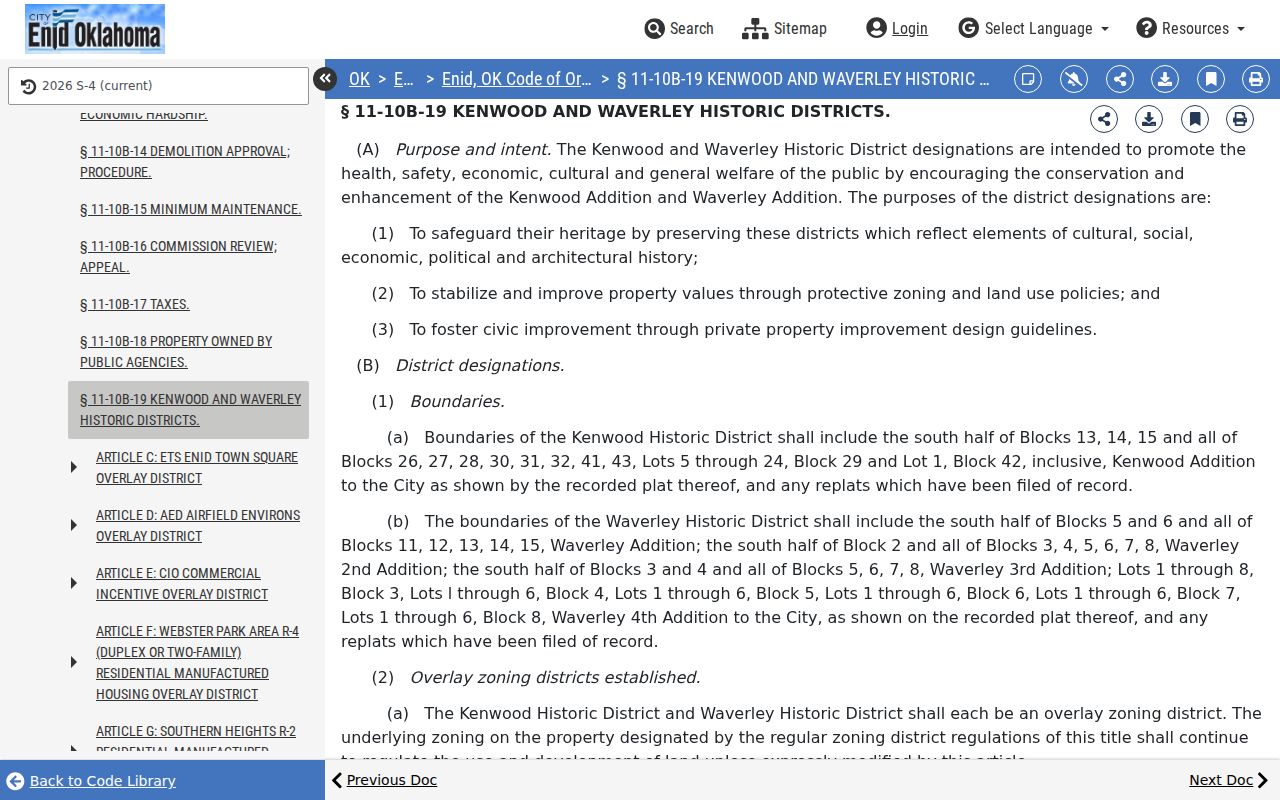Expand Article D: AED Airfield Environs arrow
This screenshot has height=800, width=1280.
74,525
